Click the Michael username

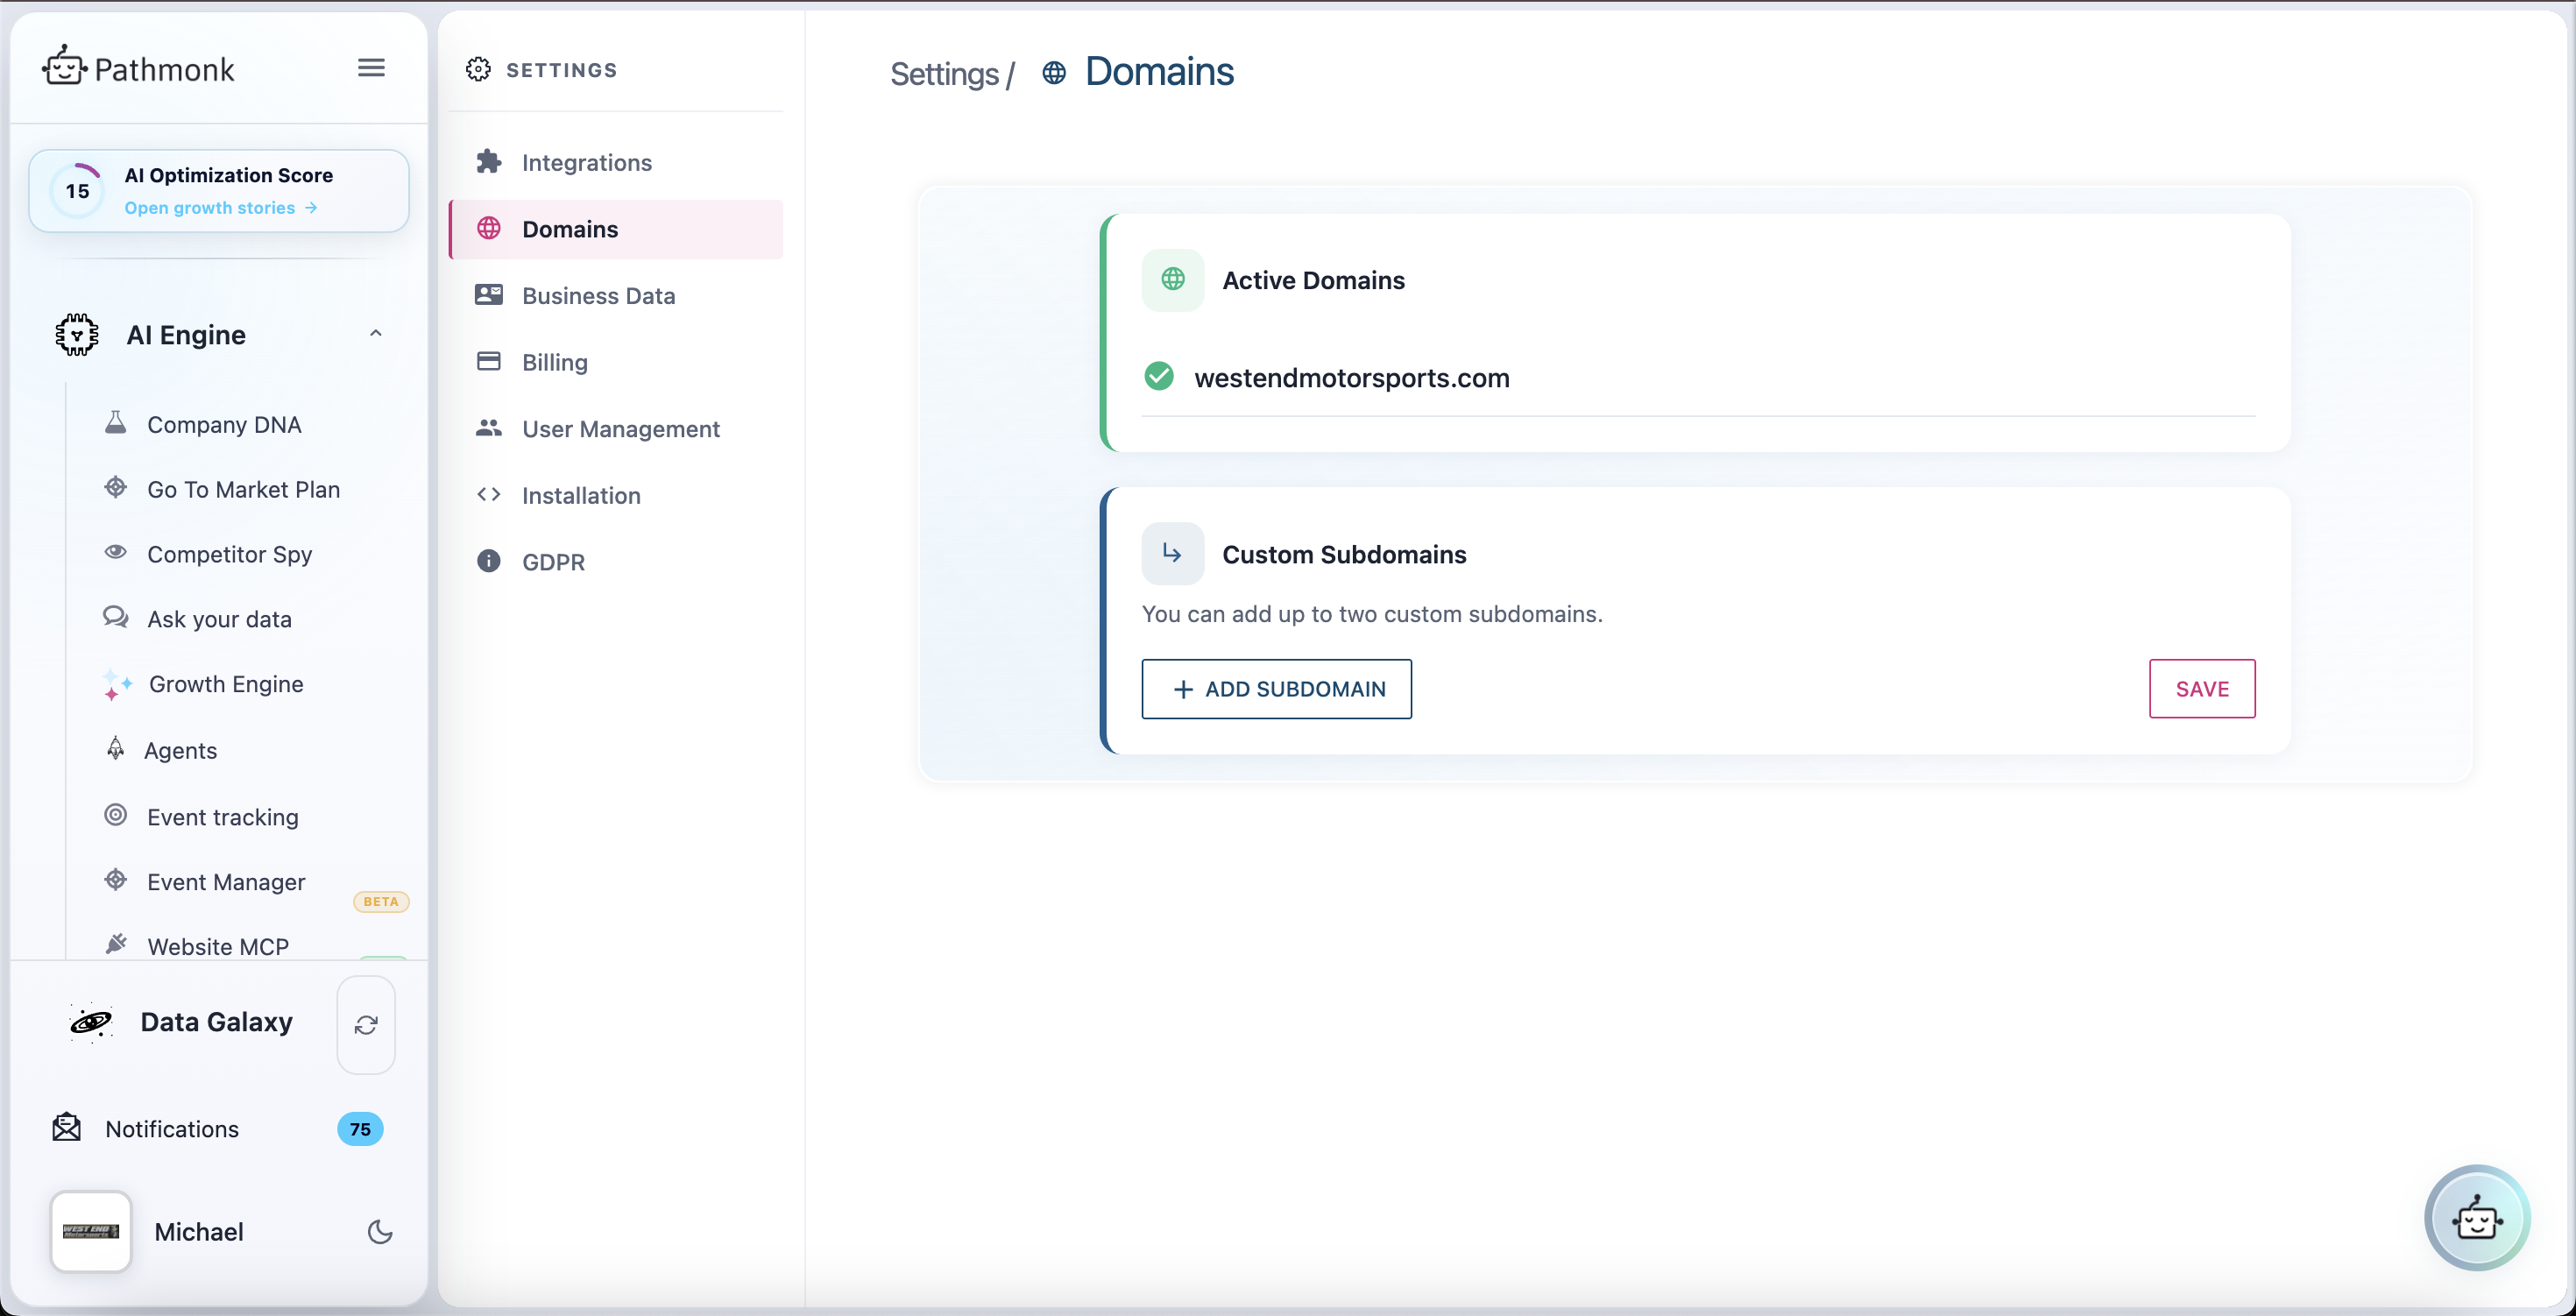199,1232
